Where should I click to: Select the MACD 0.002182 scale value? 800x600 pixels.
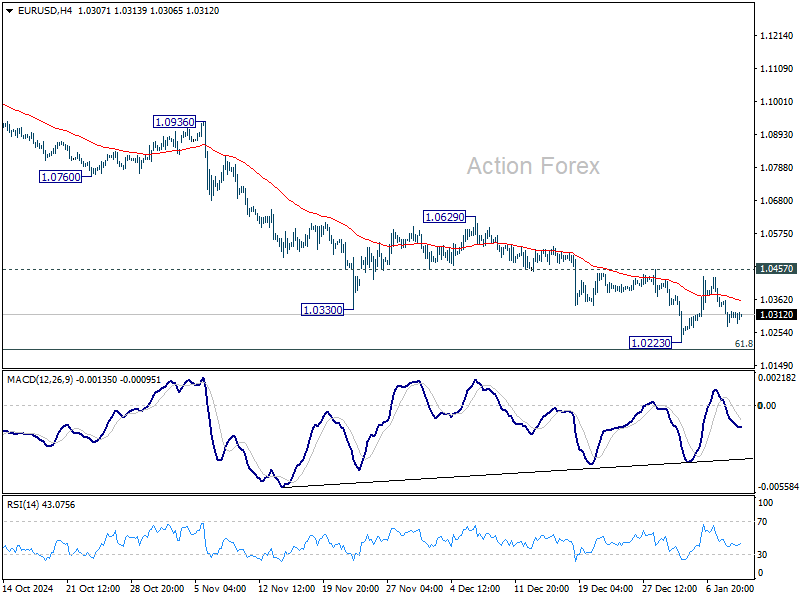point(777,378)
